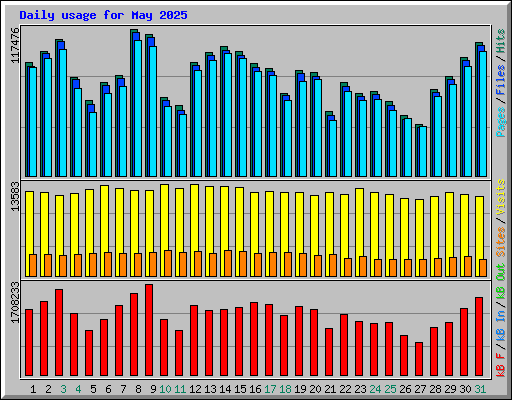This screenshot has height=400, width=512.
Task: Click the yellow visits bar for day 23
Action: [x=359, y=222]
